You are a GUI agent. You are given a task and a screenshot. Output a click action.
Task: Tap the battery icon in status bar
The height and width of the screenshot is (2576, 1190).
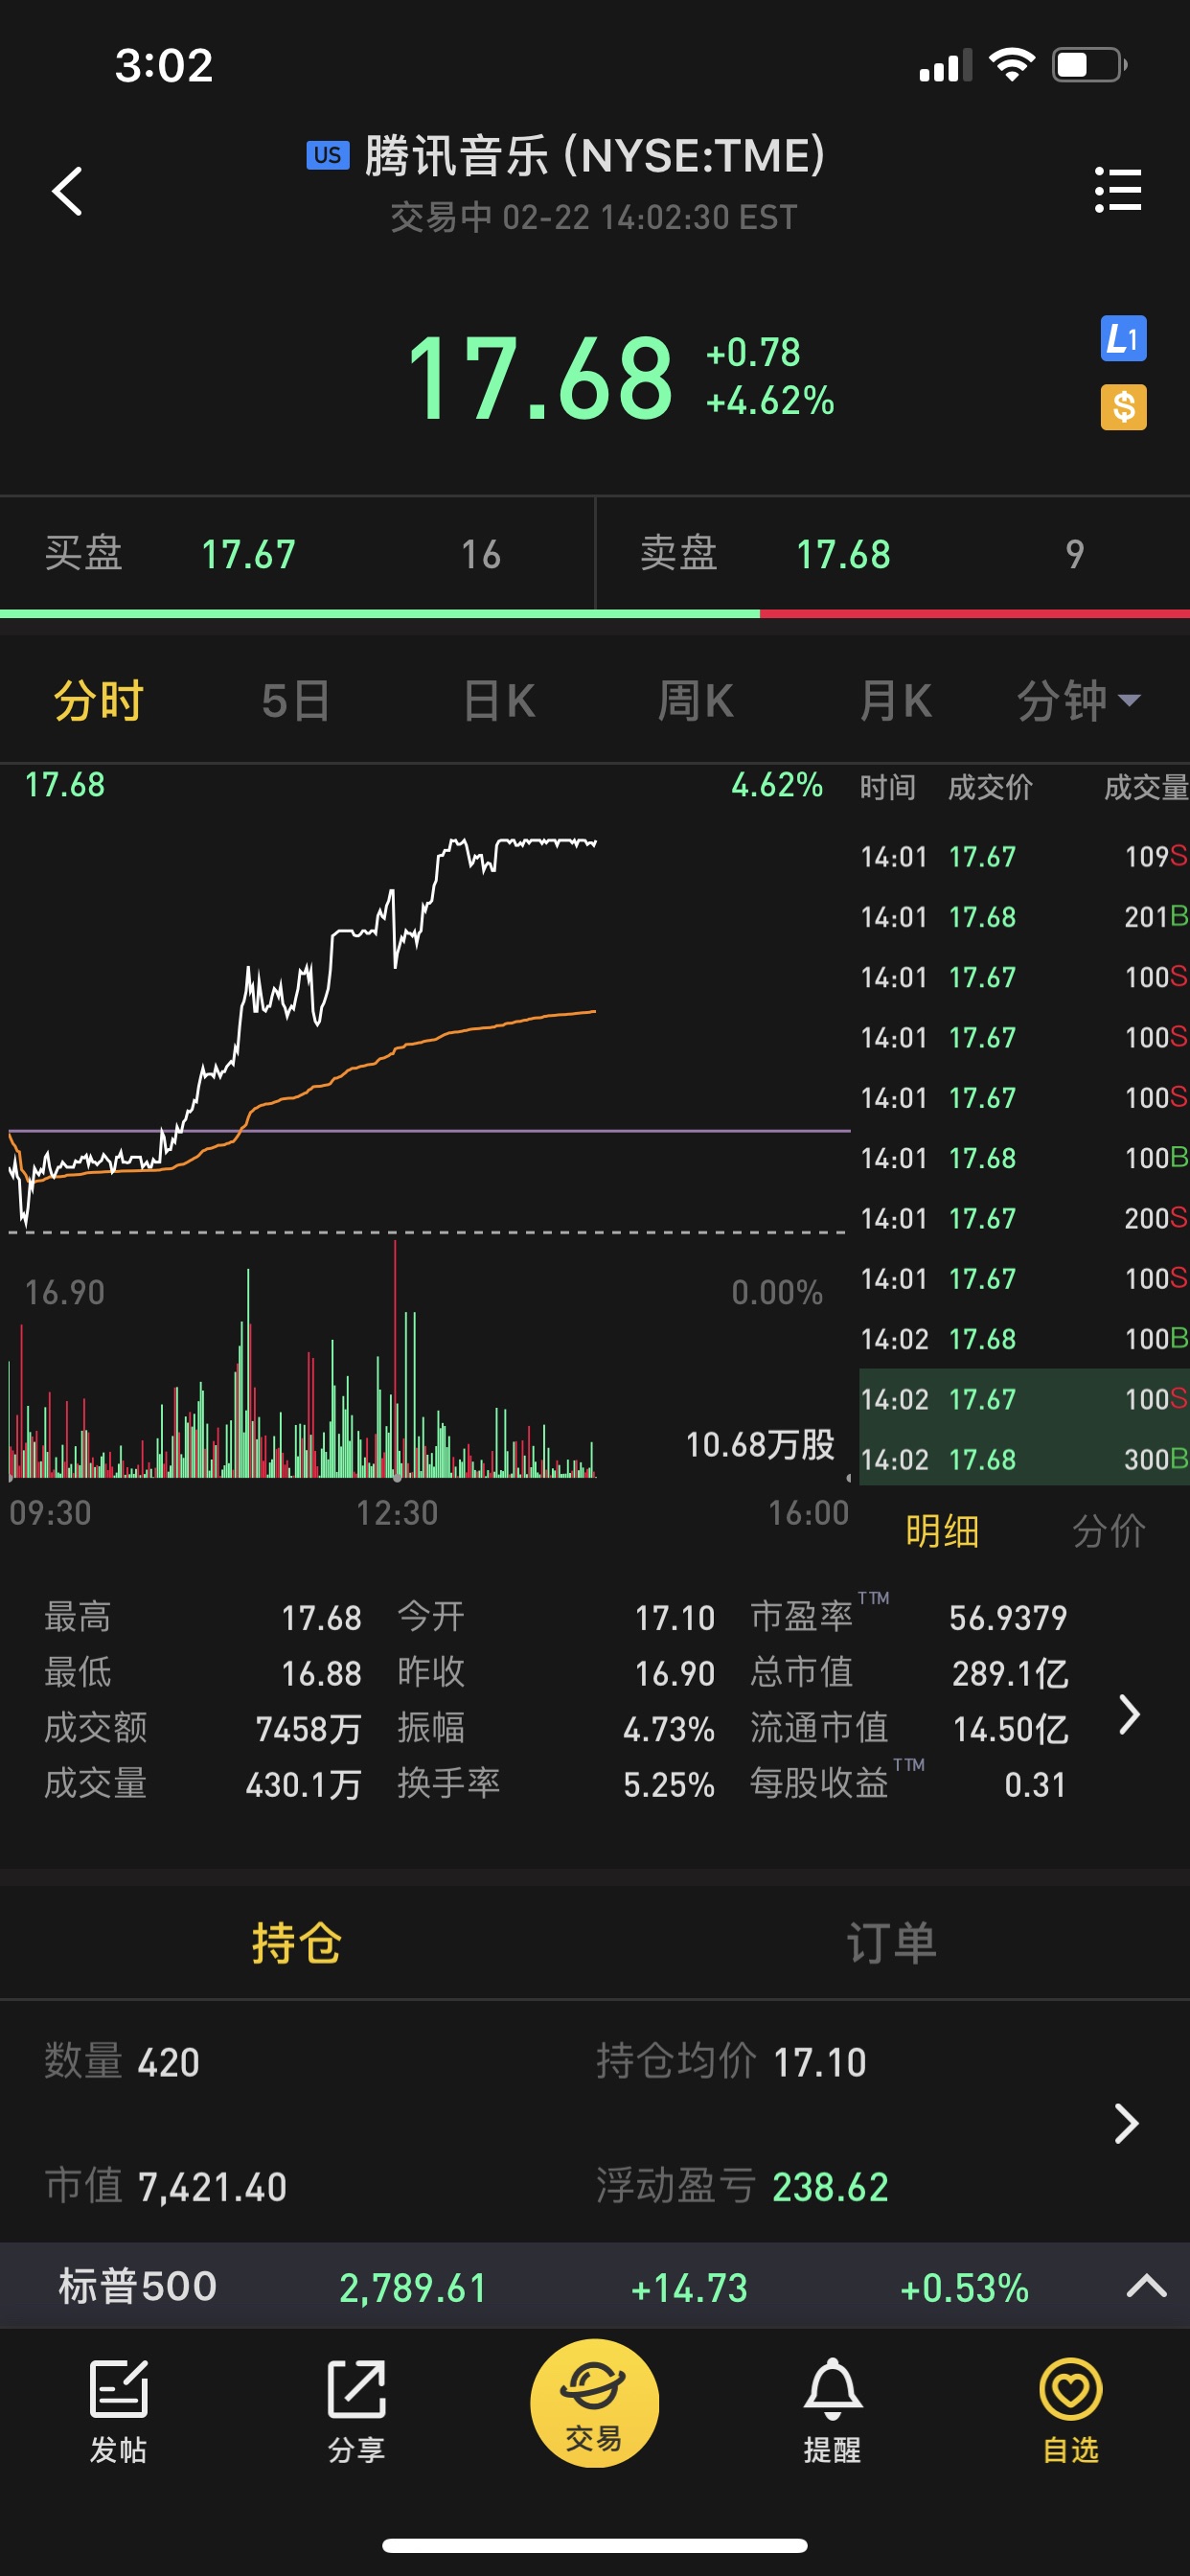(1090, 65)
